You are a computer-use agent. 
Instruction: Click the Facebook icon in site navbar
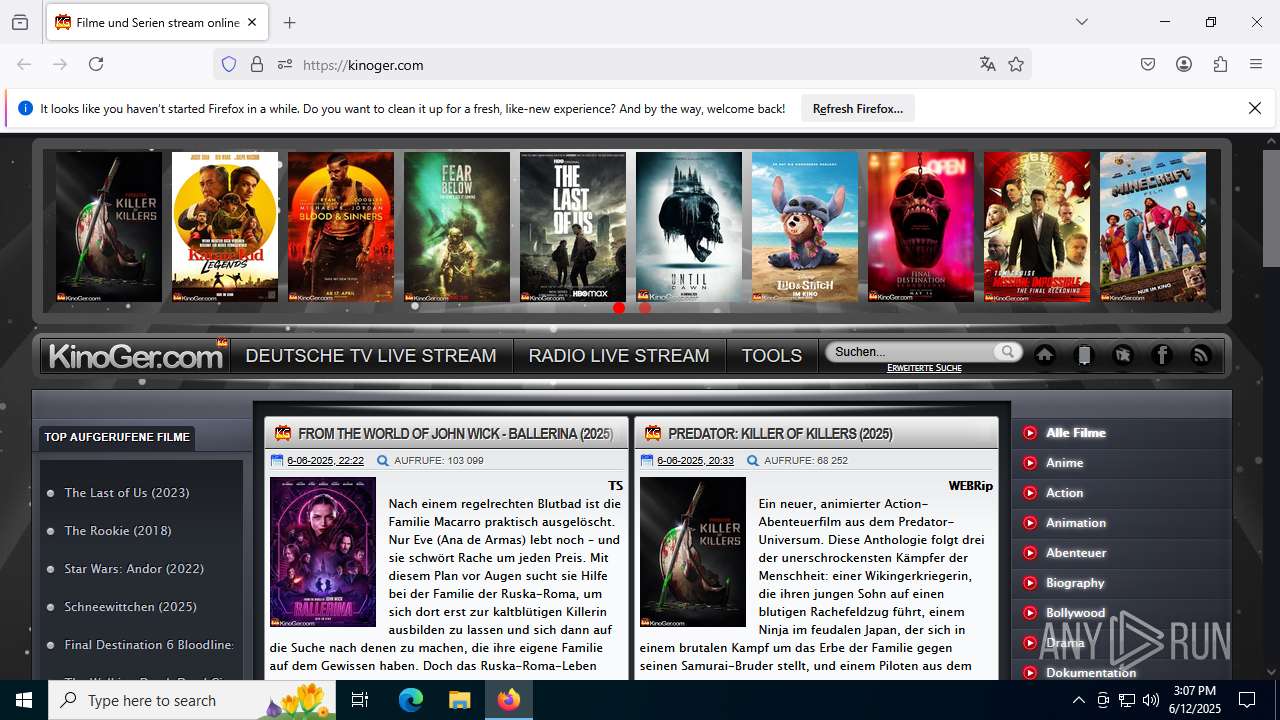tap(1162, 355)
